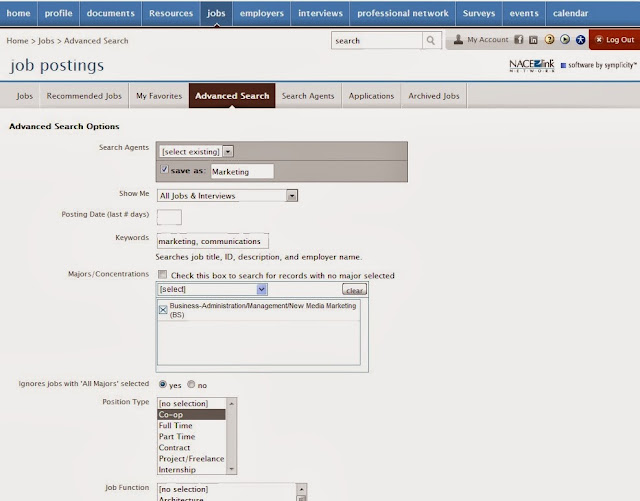The height and width of the screenshot is (501, 640).
Task: Open the documents menu
Action: [111, 13]
